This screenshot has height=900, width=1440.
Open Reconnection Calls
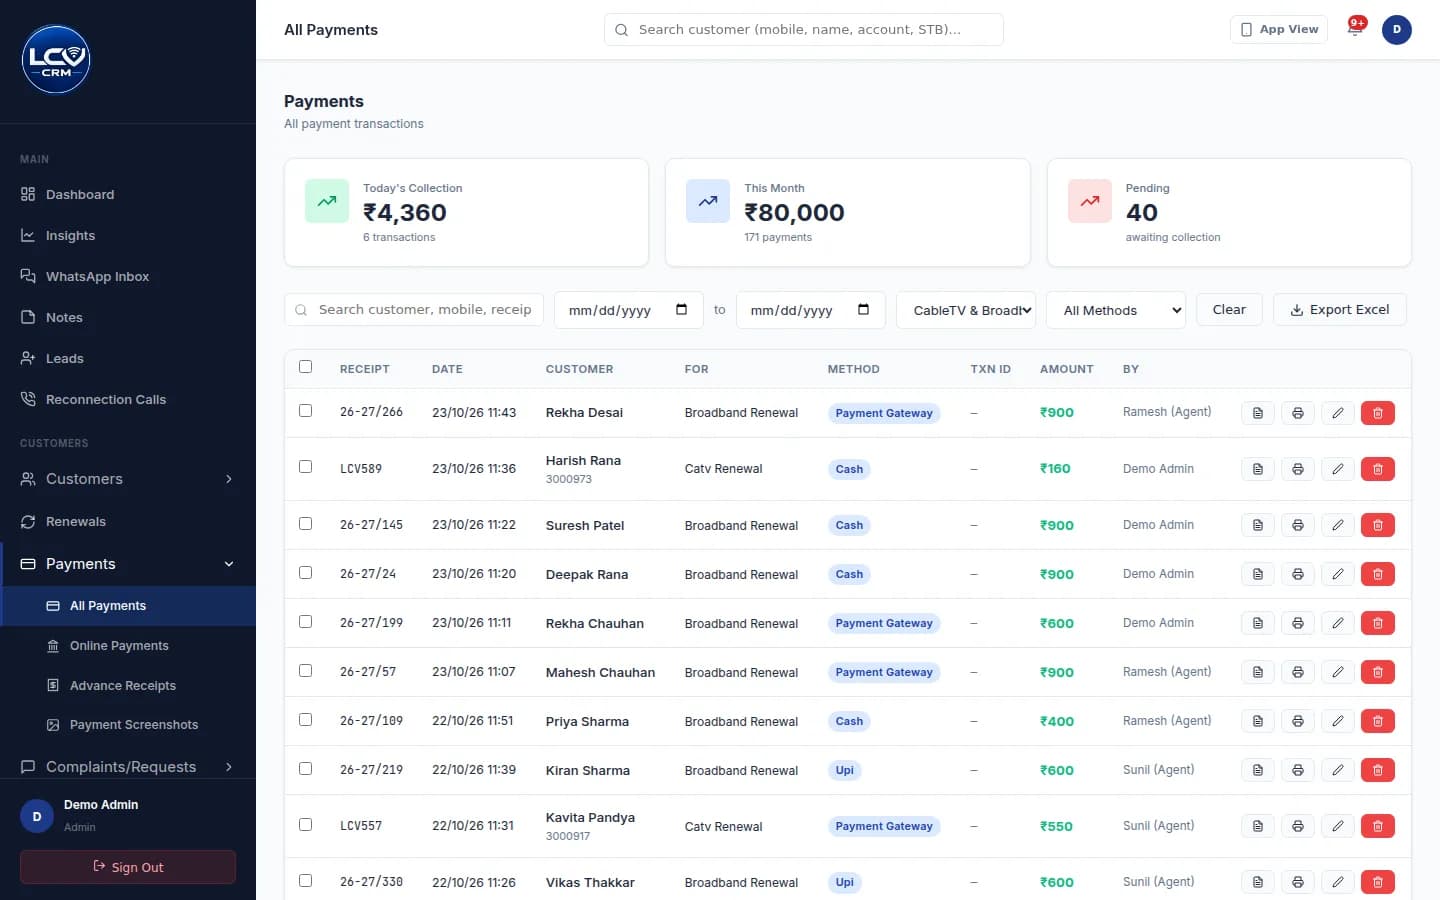128,399
